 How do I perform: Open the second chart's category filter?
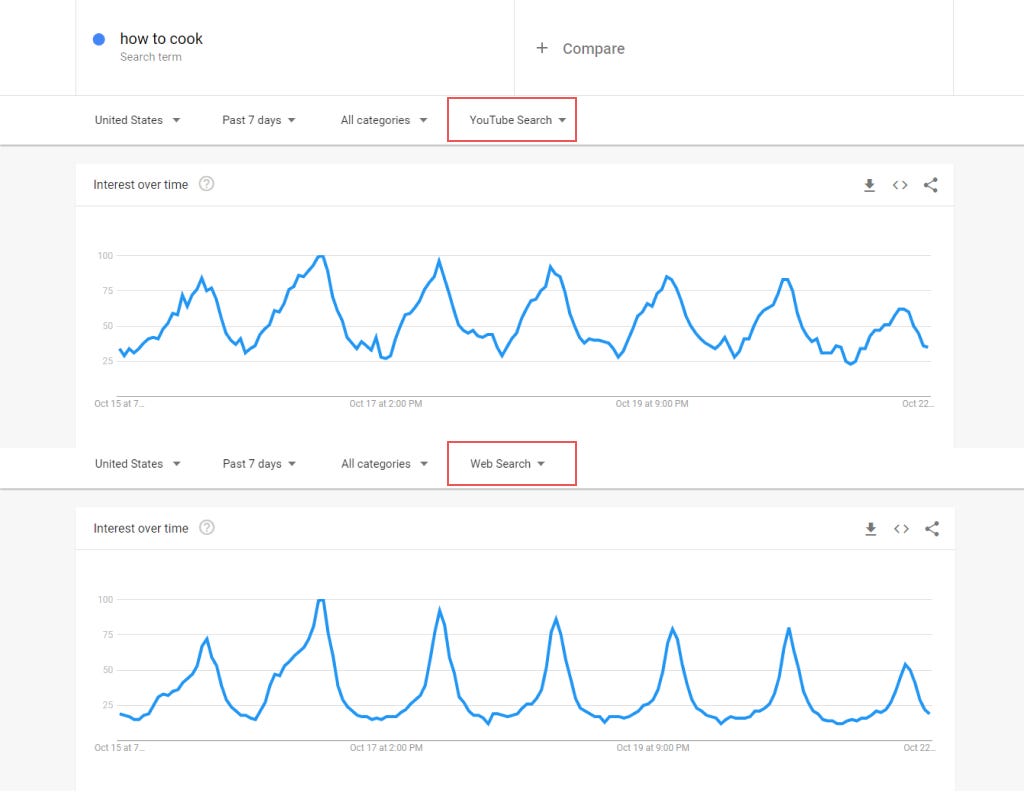coord(383,463)
